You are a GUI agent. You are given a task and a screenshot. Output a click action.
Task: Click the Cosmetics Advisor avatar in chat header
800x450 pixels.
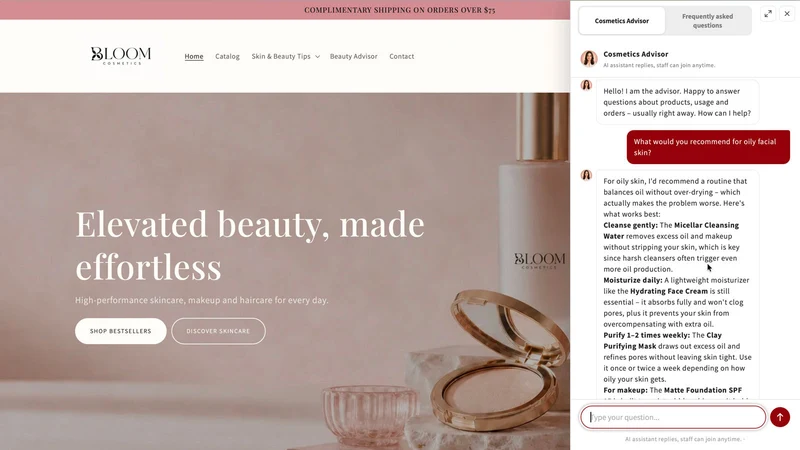coord(589,59)
